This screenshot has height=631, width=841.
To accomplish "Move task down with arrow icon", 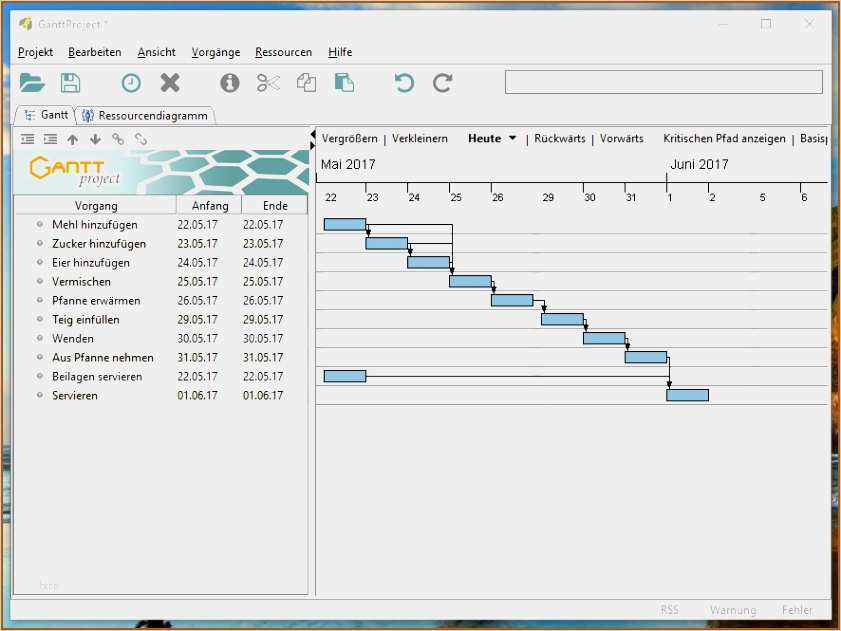I will pyautogui.click(x=95, y=139).
